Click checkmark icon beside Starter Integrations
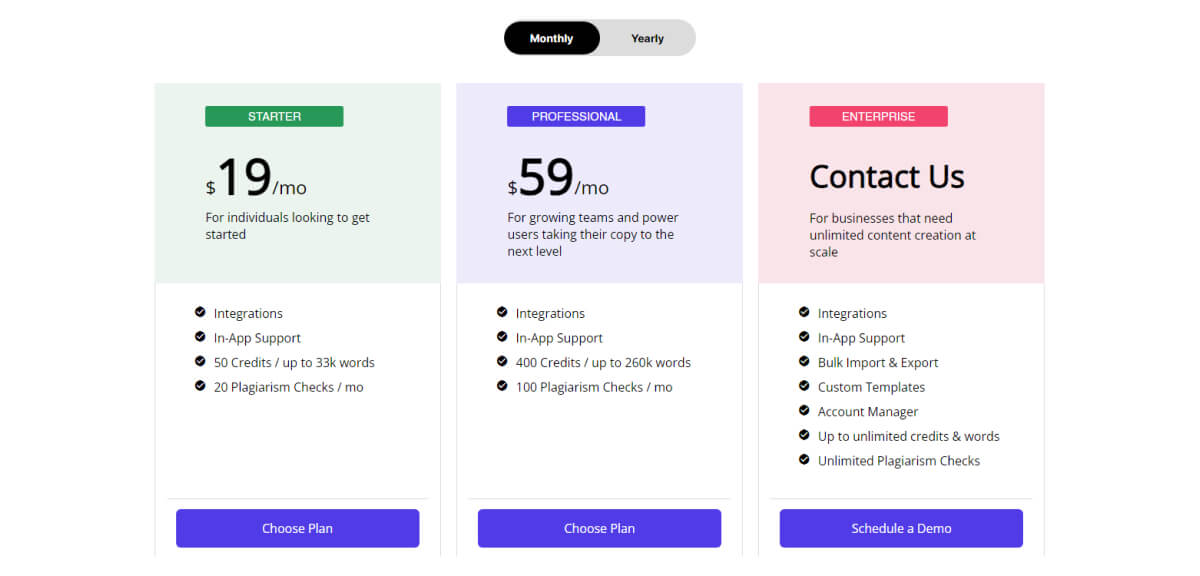Screen dimensions: 1200x576 [x=200, y=312]
